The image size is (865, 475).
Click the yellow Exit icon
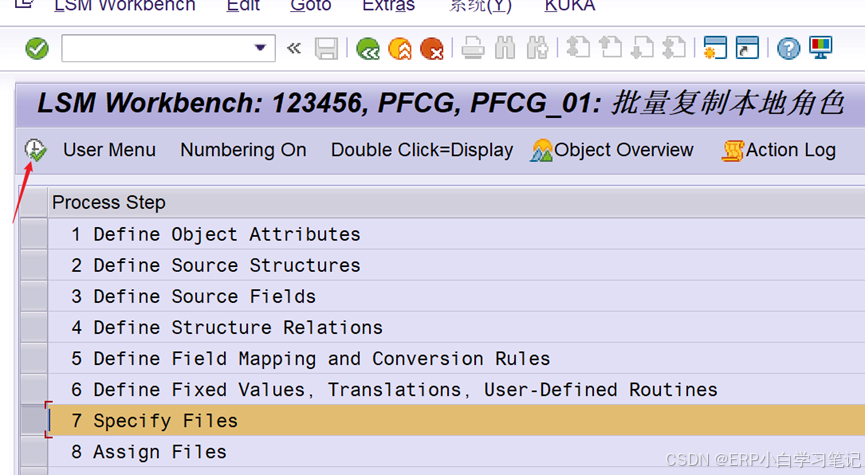coord(400,49)
